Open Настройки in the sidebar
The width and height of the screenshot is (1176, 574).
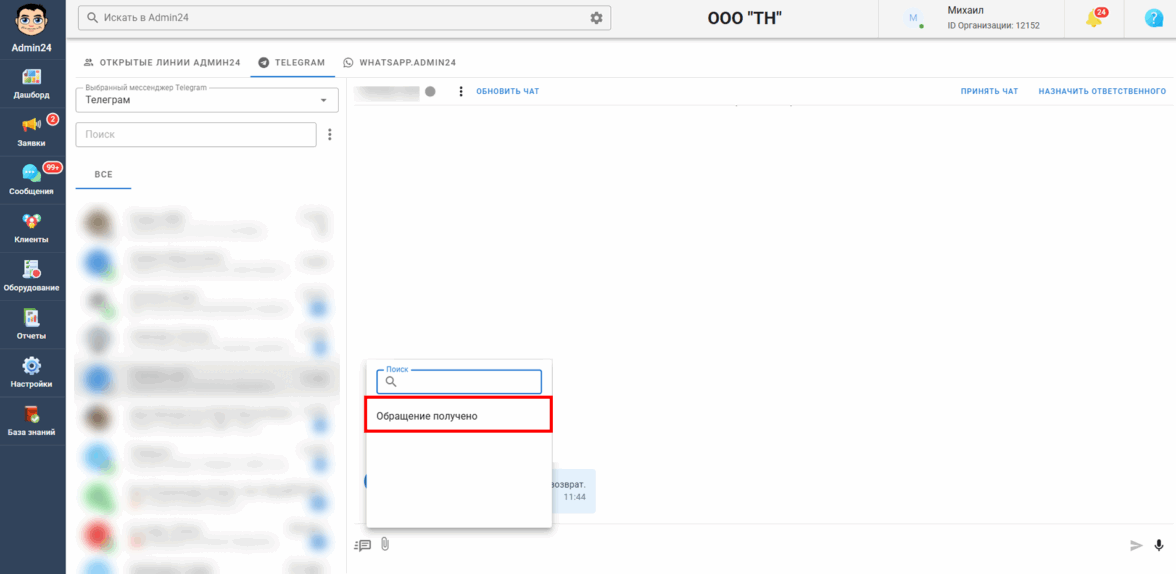pos(32,373)
